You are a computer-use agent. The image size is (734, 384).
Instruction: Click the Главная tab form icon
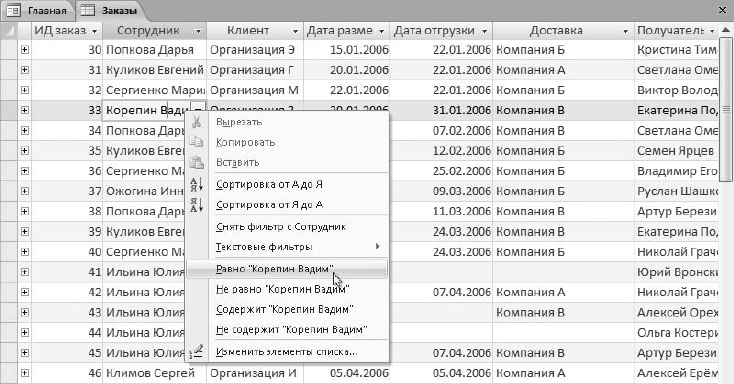coord(14,10)
